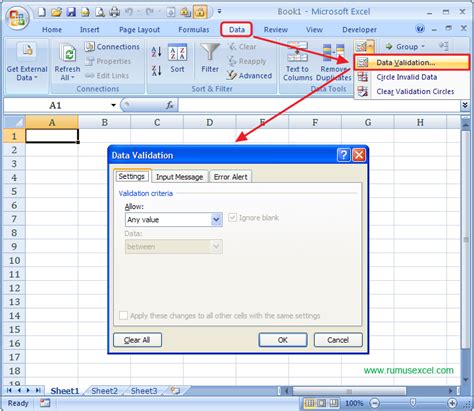Click the Refresh All icon
Screen dimensions: 474x411
point(68,53)
